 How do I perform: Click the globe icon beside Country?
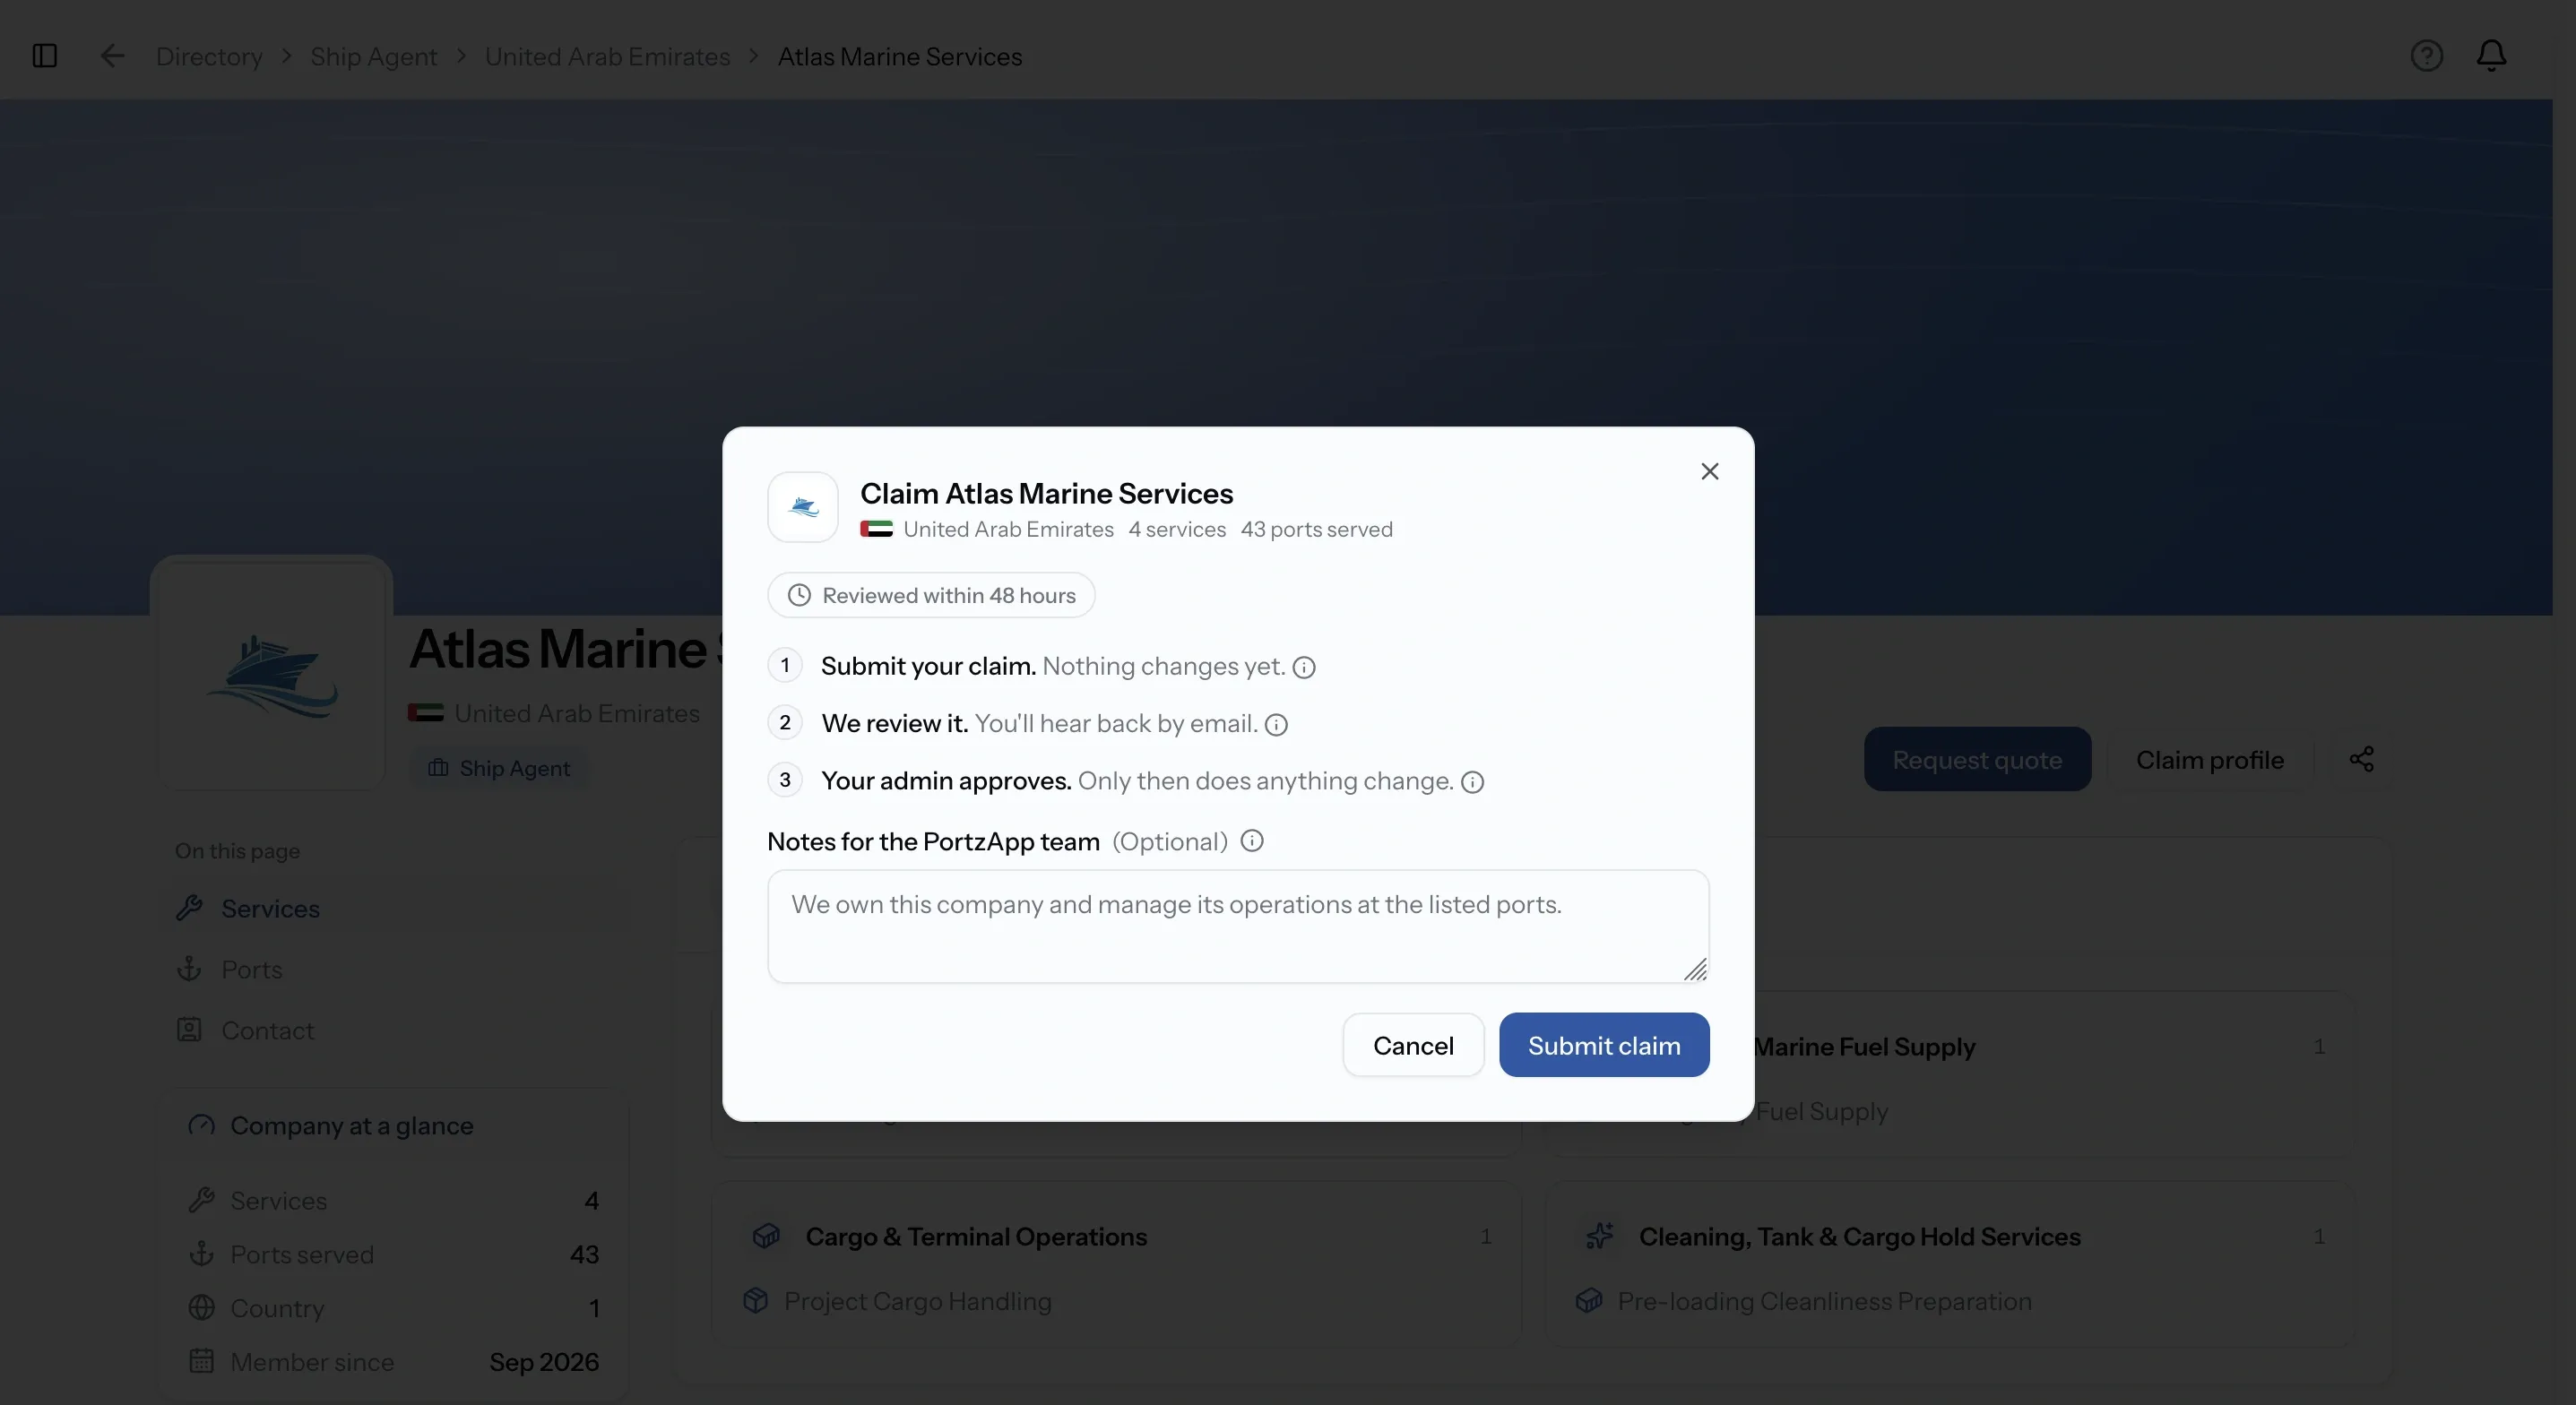click(202, 1308)
